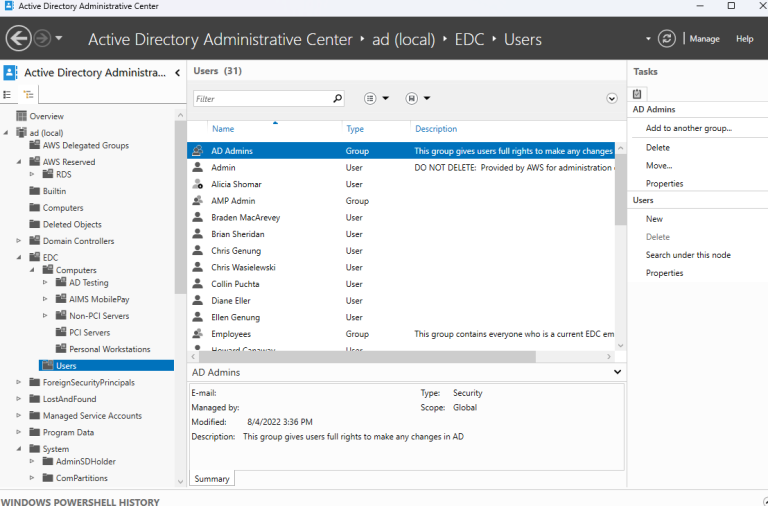
Task: Open the Help menu
Action: (744, 39)
